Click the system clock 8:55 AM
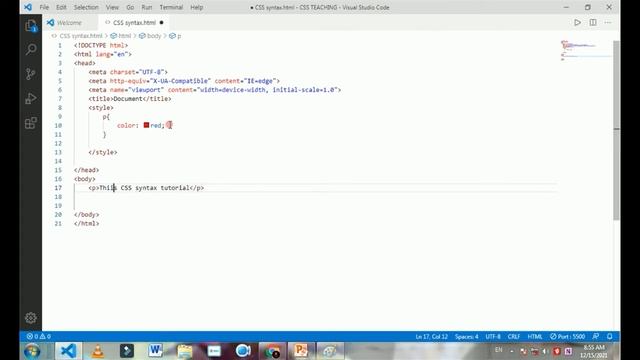 (594, 347)
